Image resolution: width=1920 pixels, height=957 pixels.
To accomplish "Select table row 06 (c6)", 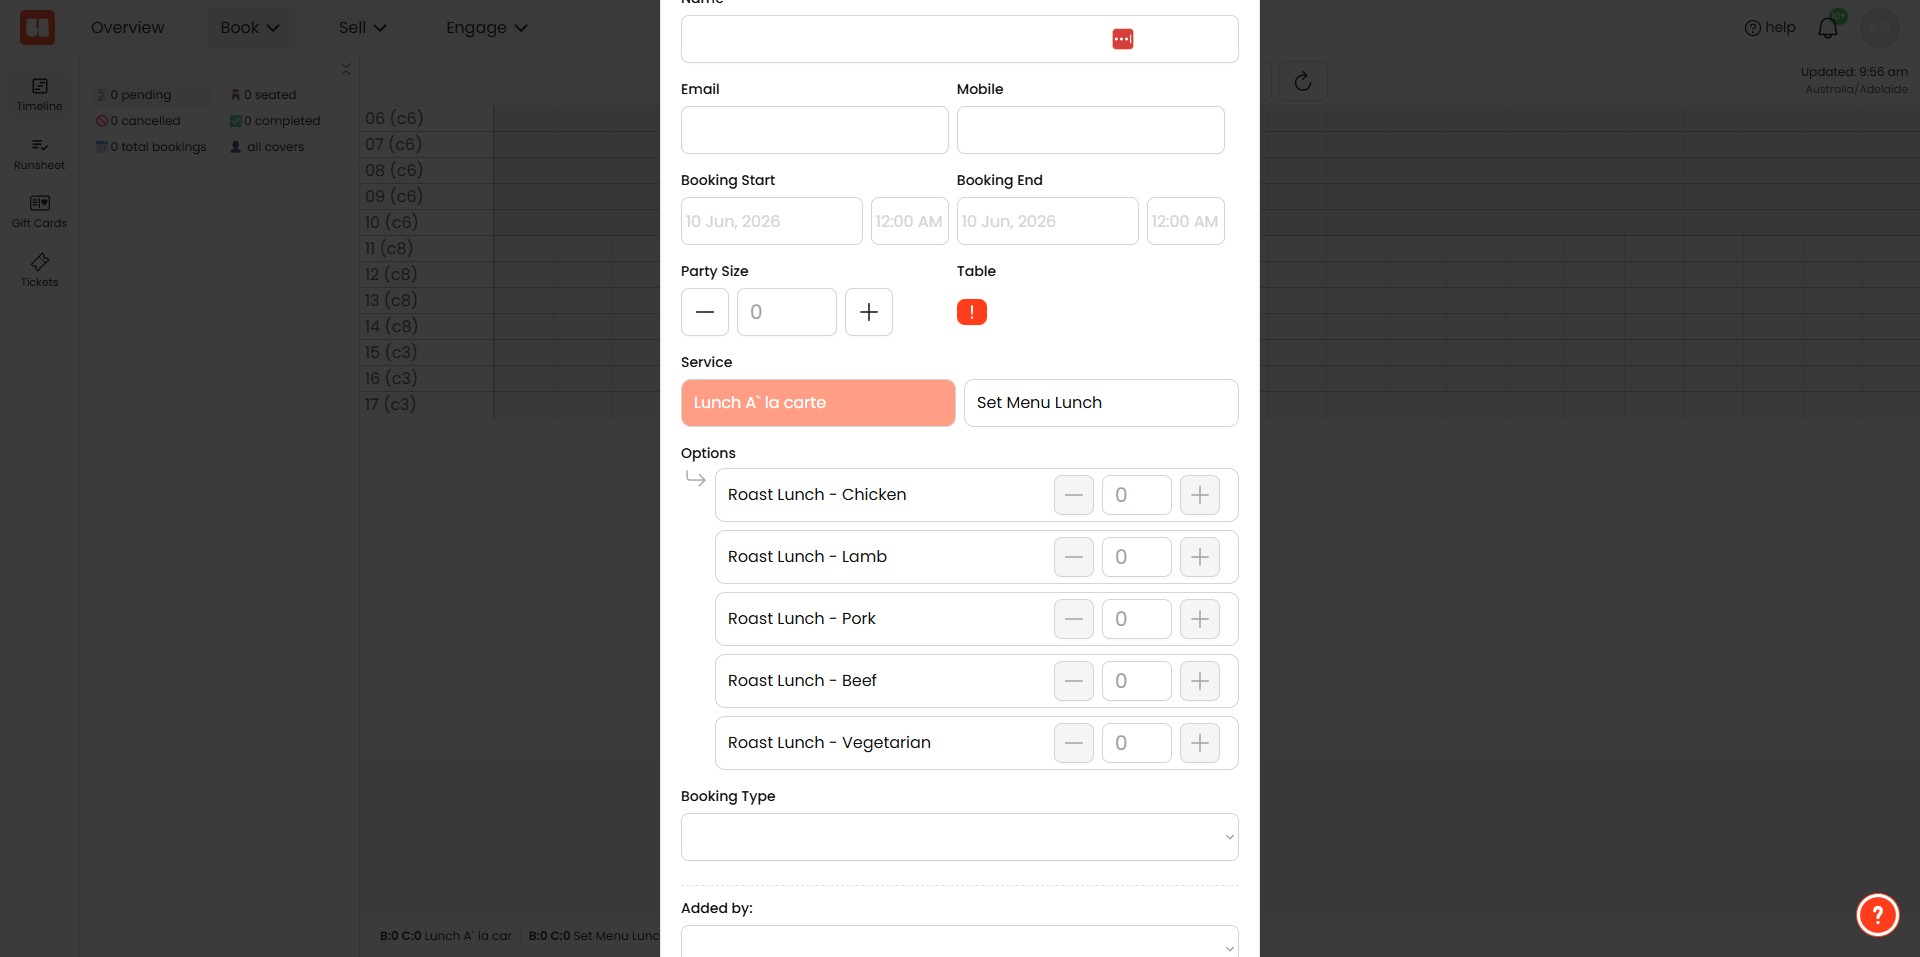I will (426, 118).
